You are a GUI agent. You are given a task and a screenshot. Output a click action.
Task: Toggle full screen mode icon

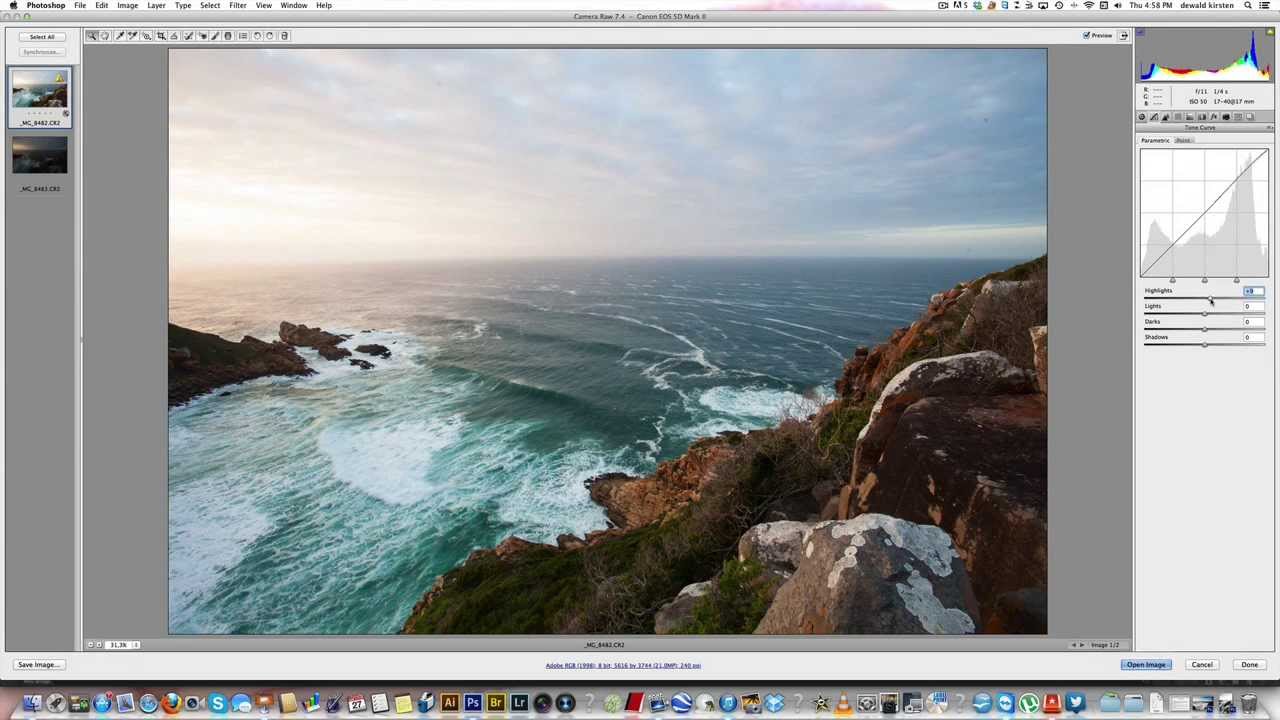pos(1123,35)
